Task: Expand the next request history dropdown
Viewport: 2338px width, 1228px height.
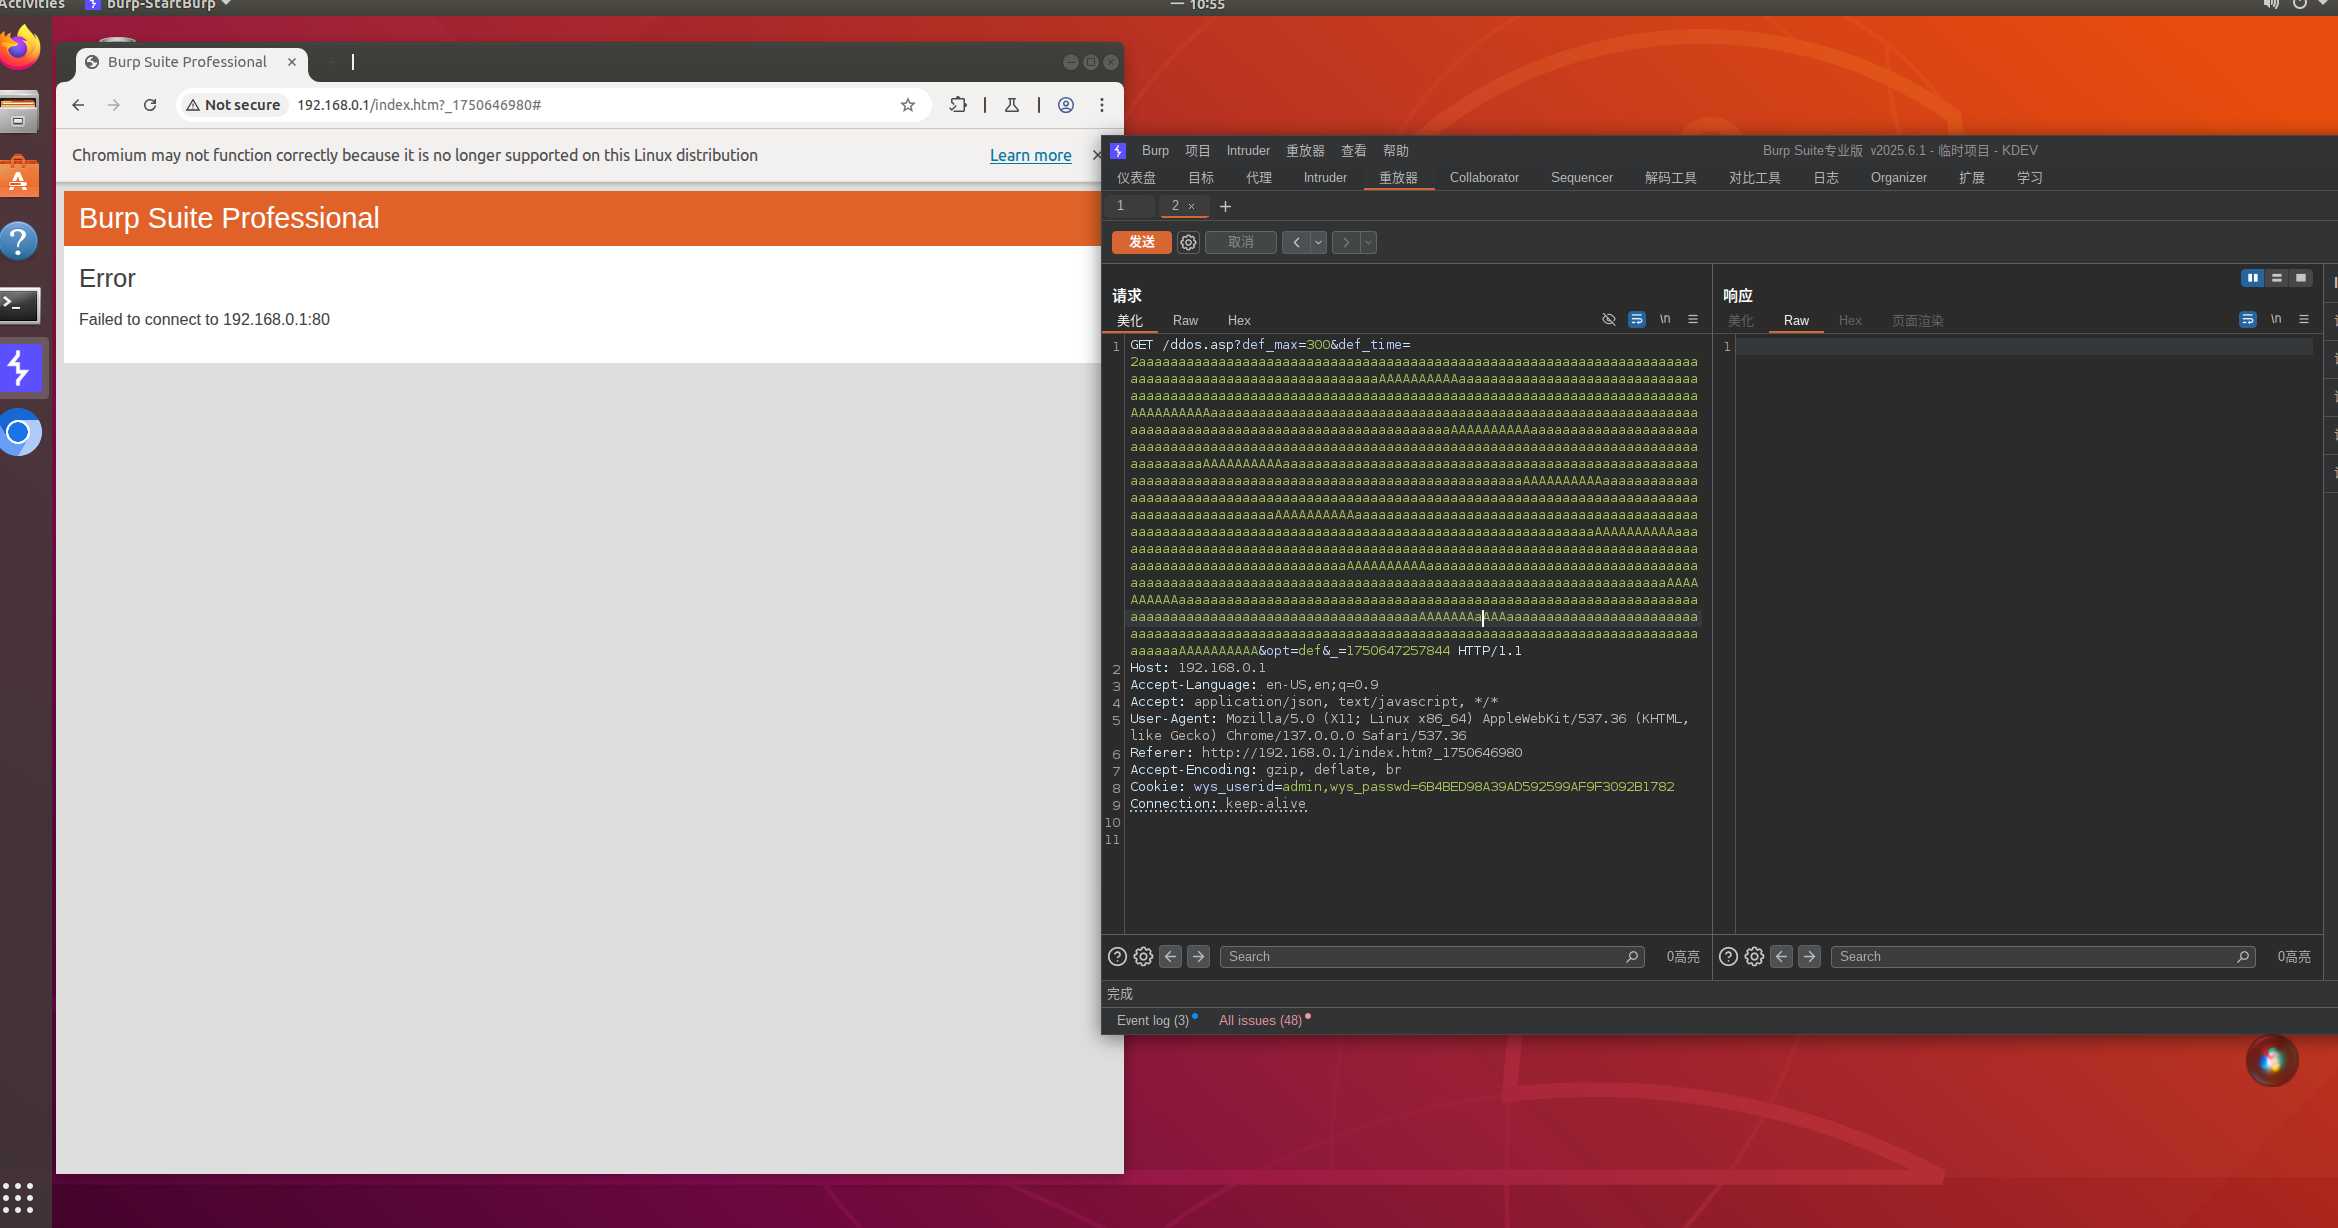Action: coord(1368,242)
